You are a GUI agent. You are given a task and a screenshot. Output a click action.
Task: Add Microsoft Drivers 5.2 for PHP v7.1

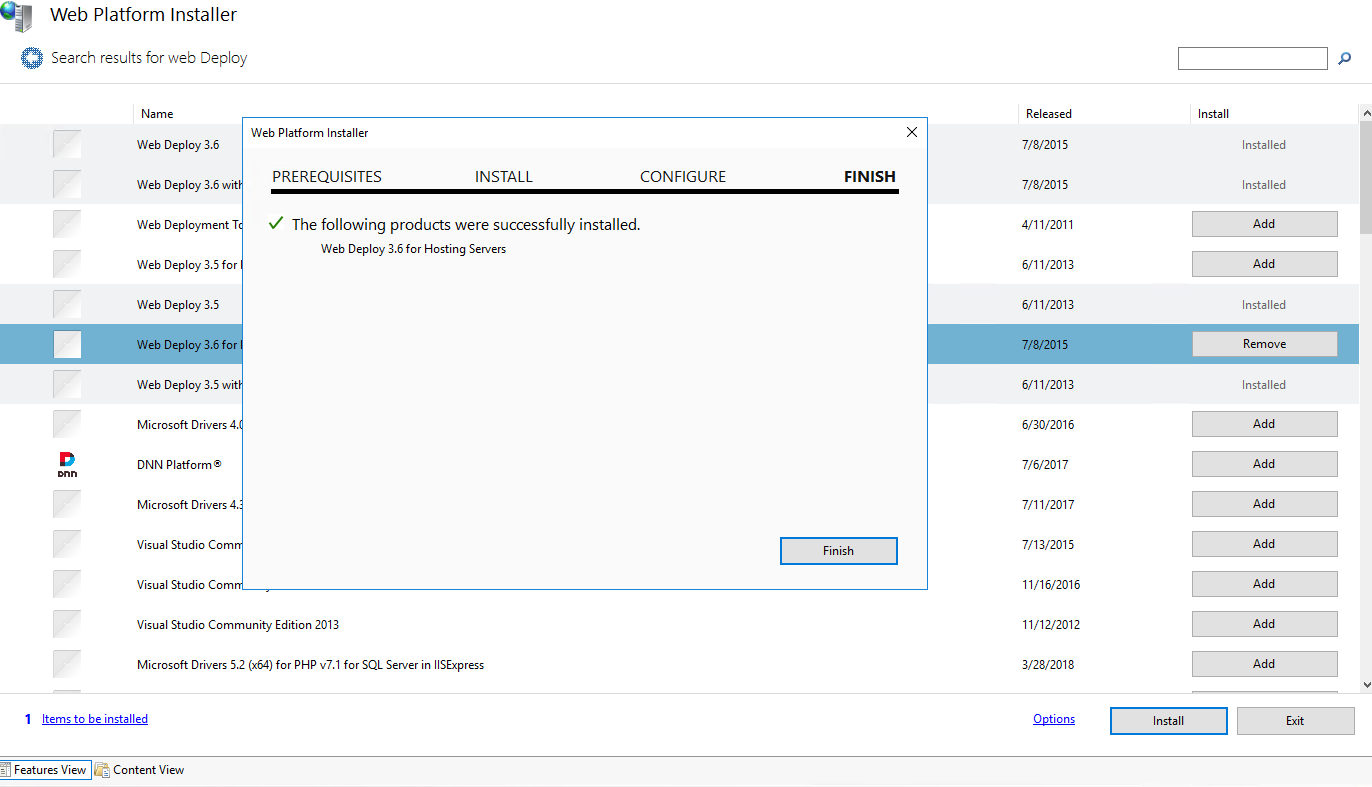tap(1264, 664)
